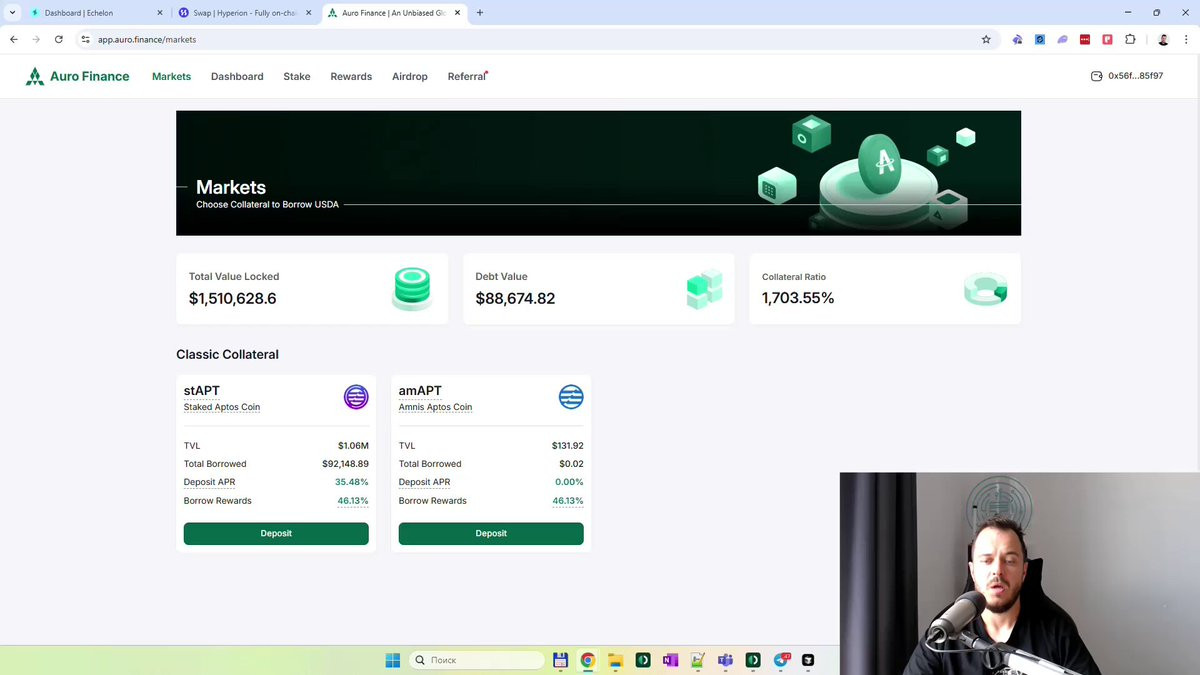Click amAPT Borrow Rewards 46.13% value
Screen dimensions: 1200x675
coord(568,501)
